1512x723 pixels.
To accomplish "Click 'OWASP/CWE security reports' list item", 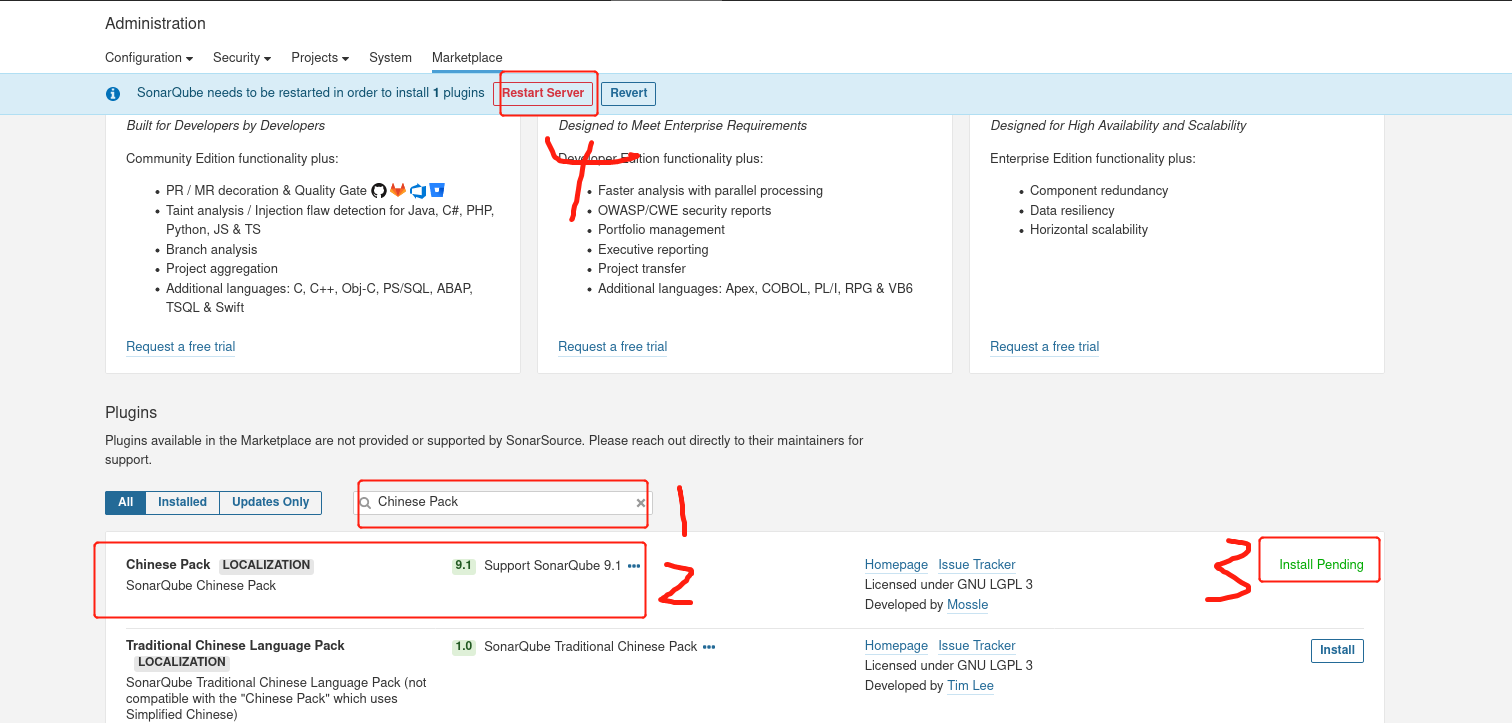I will 685,211.
